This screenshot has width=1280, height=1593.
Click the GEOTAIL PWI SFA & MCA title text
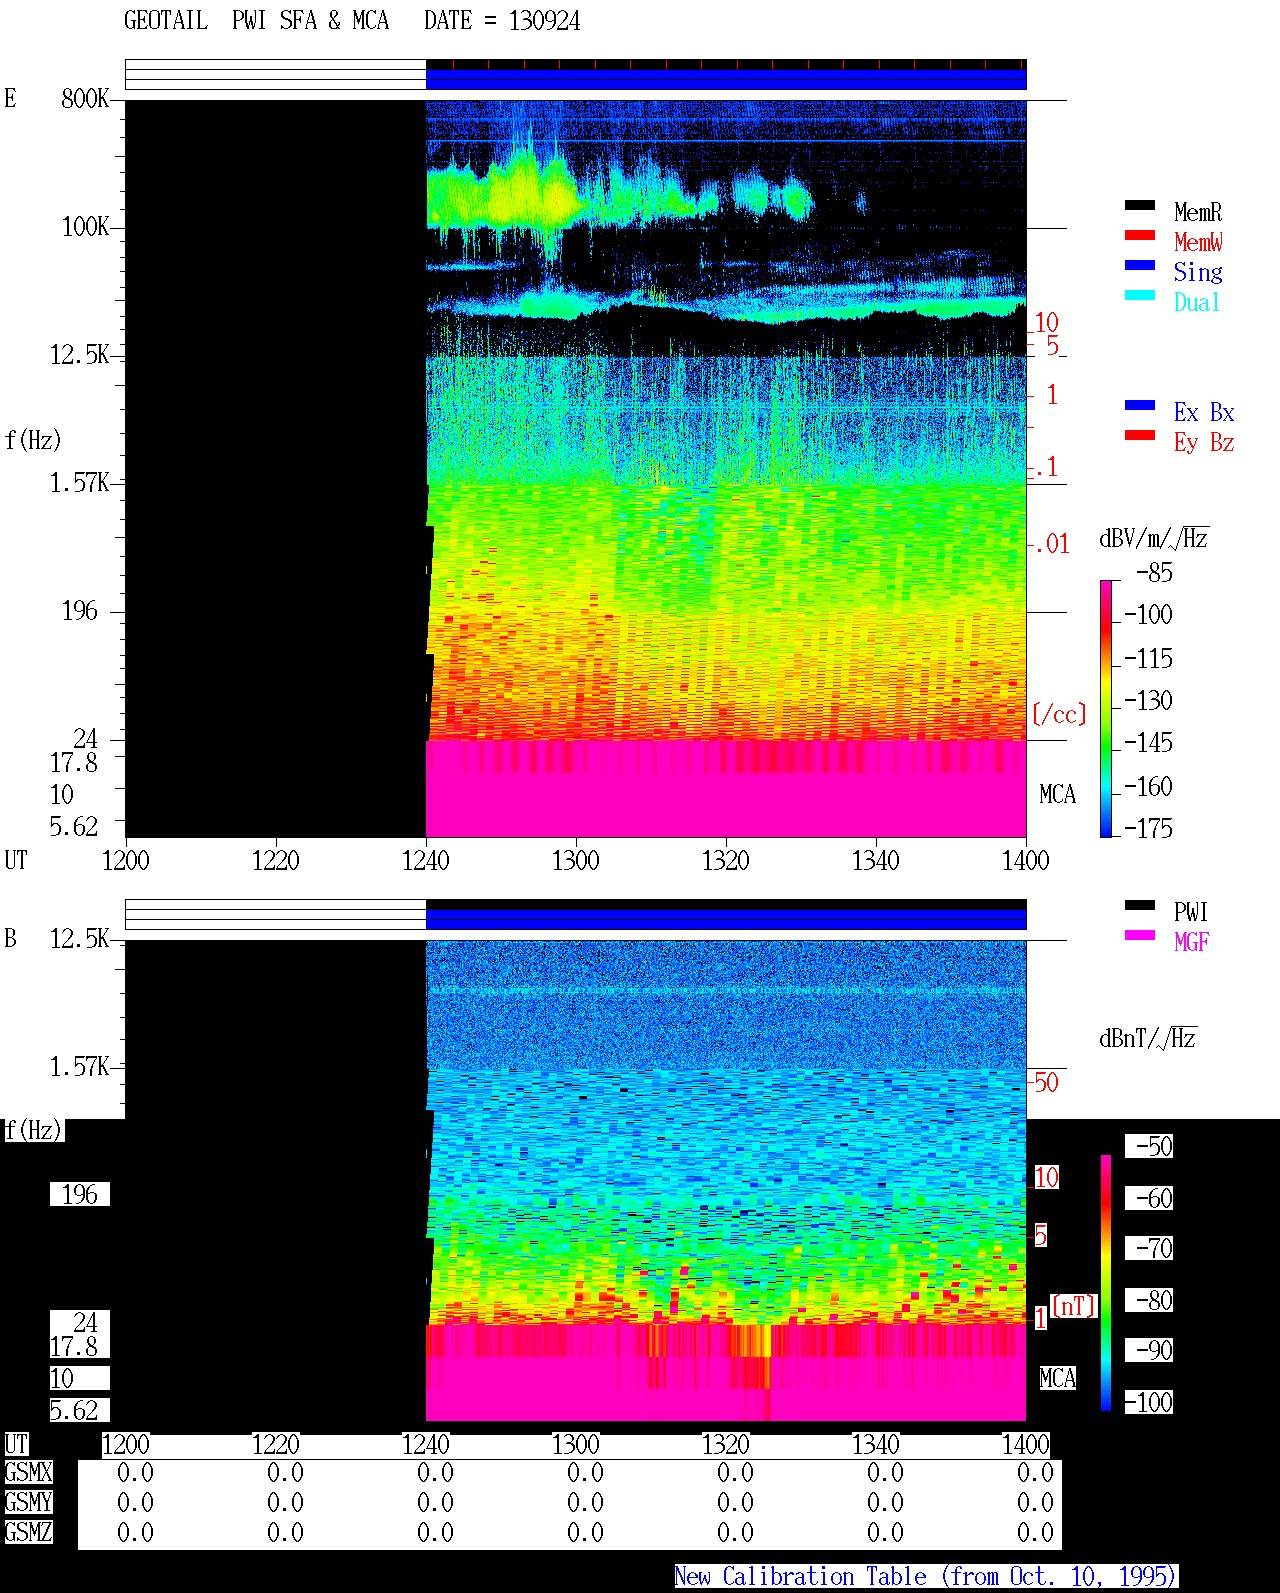[x=256, y=20]
